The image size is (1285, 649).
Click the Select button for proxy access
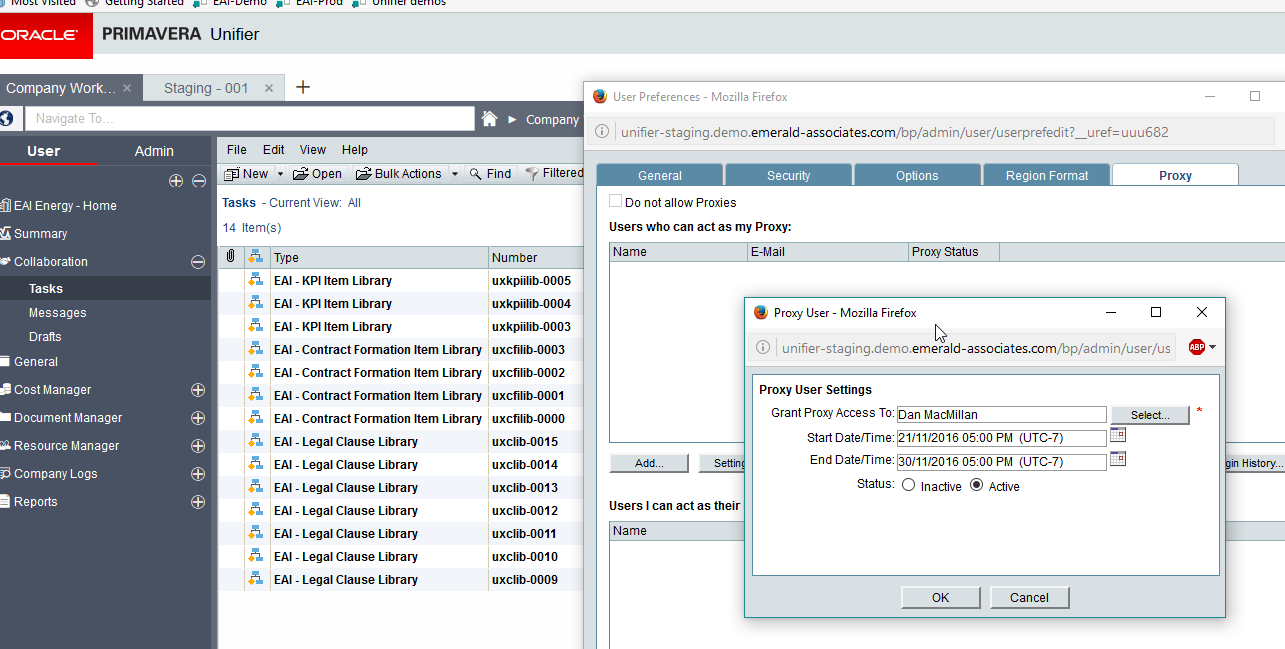(x=1149, y=414)
